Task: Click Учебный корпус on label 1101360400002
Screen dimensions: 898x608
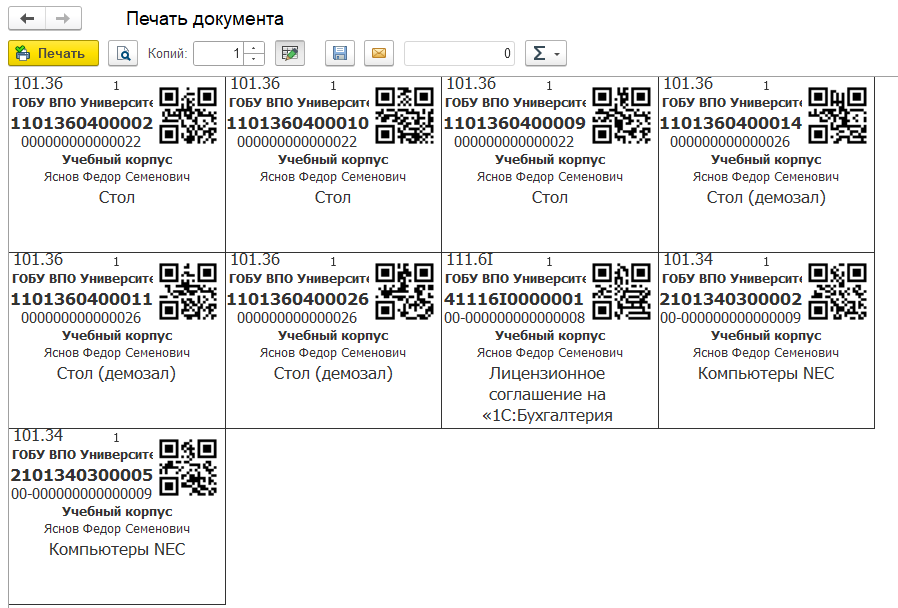Action: click(x=117, y=160)
